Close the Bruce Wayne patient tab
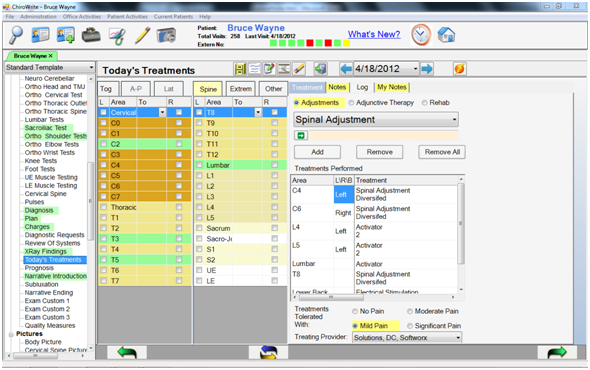The width and height of the screenshot is (590, 370). point(50,56)
